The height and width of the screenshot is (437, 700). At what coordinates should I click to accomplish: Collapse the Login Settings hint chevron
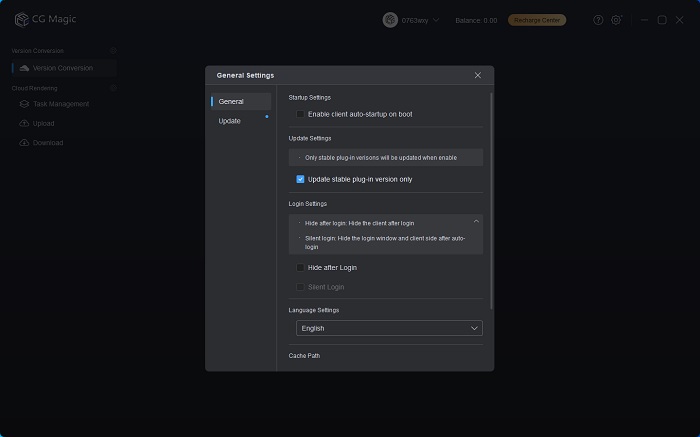click(476, 221)
